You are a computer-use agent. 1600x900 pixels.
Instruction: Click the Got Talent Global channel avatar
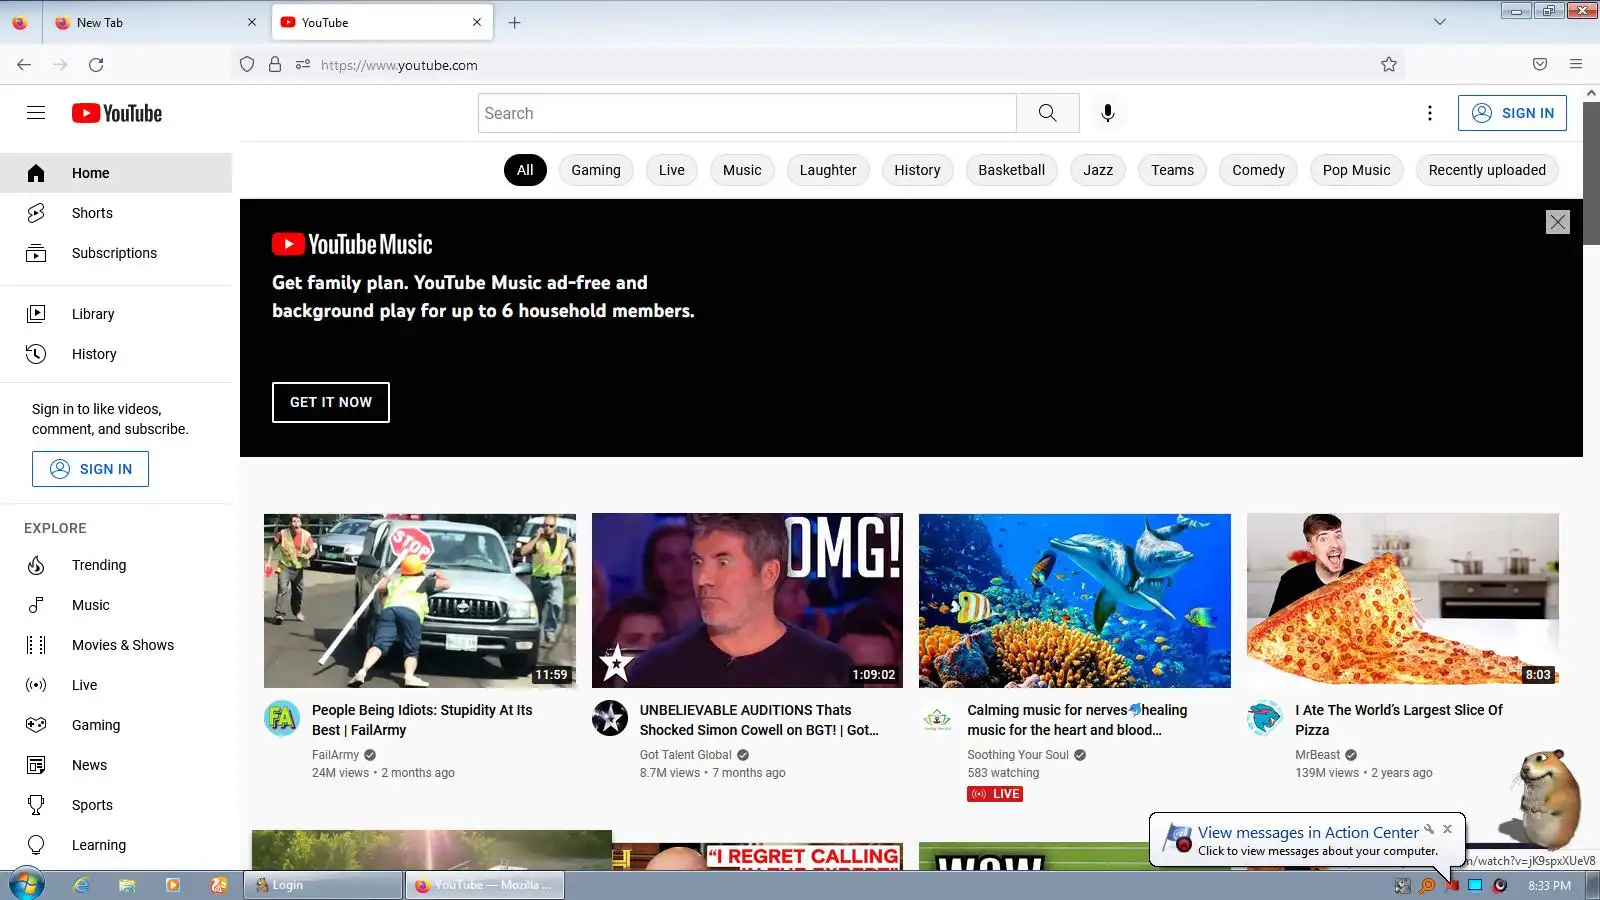(610, 718)
